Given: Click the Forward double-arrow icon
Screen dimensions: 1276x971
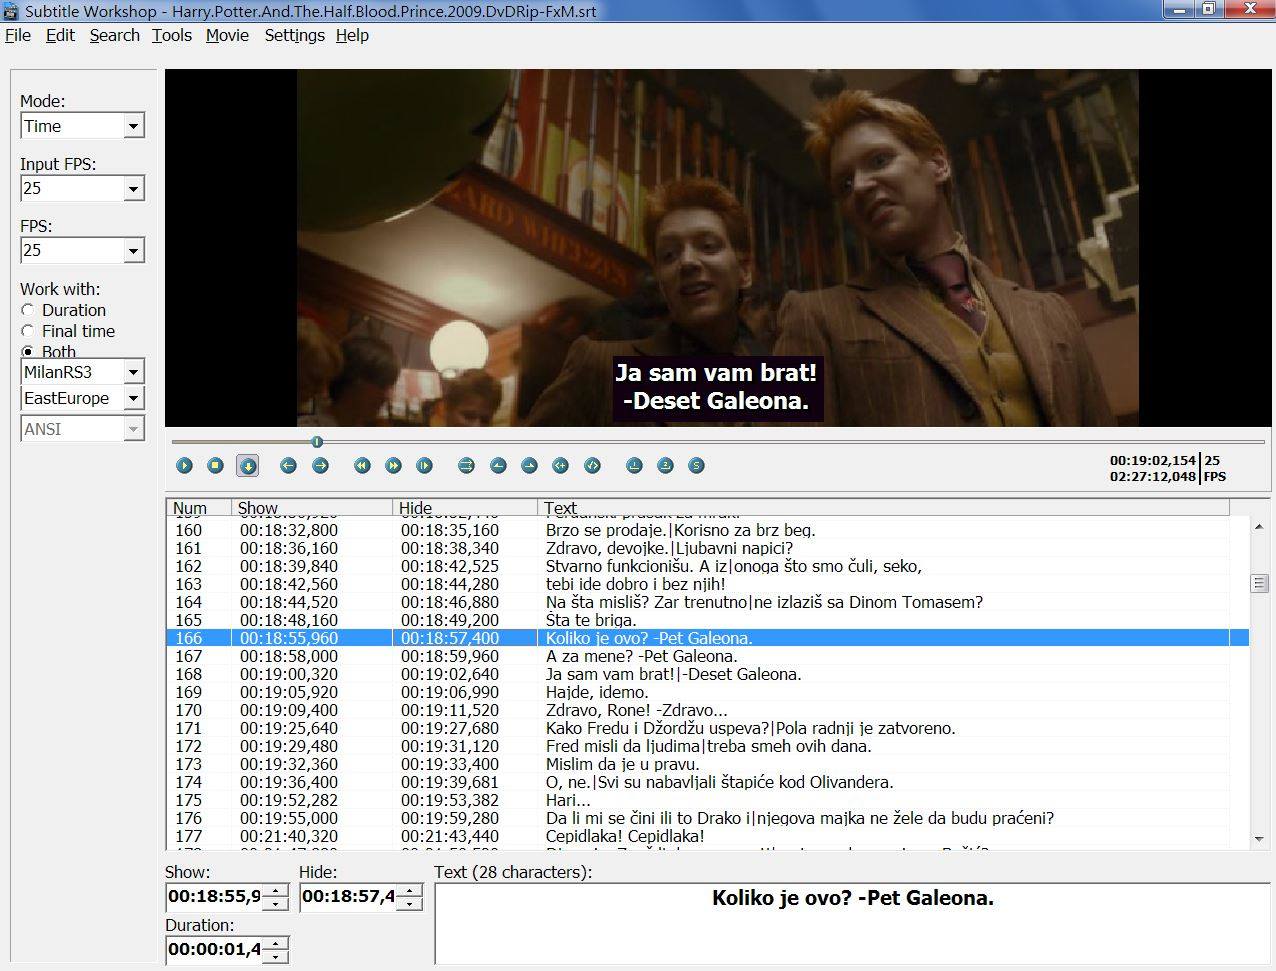Looking at the screenshot, I should (x=393, y=465).
